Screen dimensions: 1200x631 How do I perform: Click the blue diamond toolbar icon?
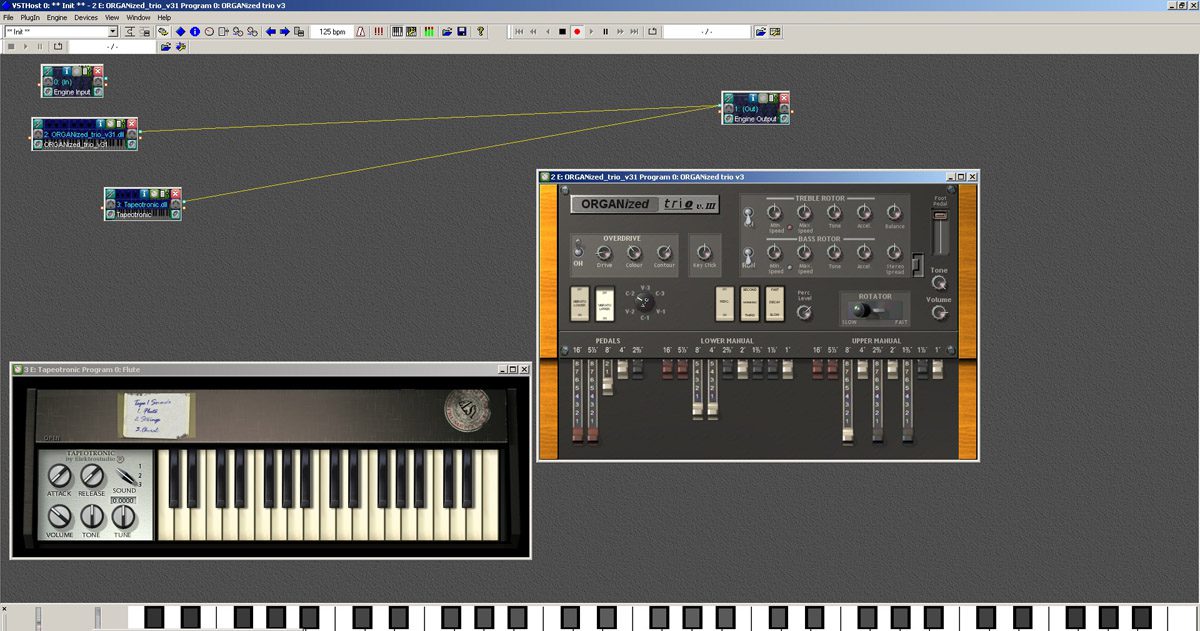(181, 32)
